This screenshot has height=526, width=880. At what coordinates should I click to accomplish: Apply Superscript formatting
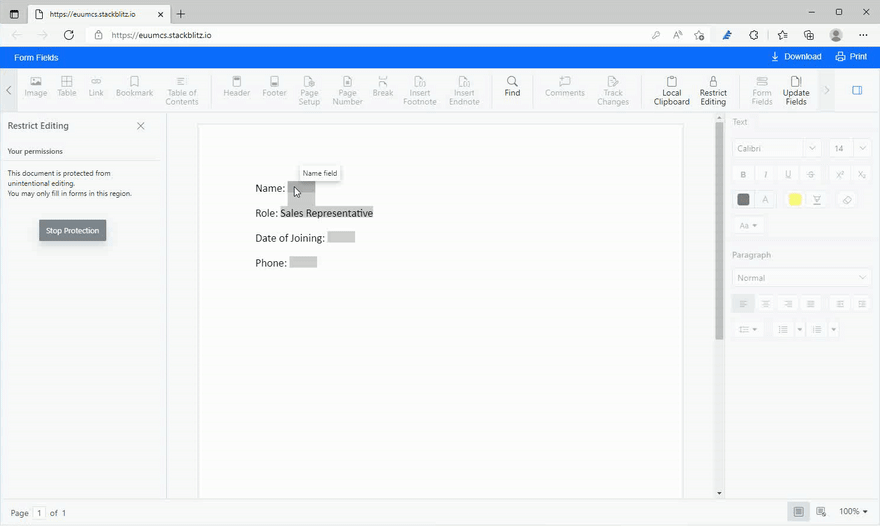840,175
